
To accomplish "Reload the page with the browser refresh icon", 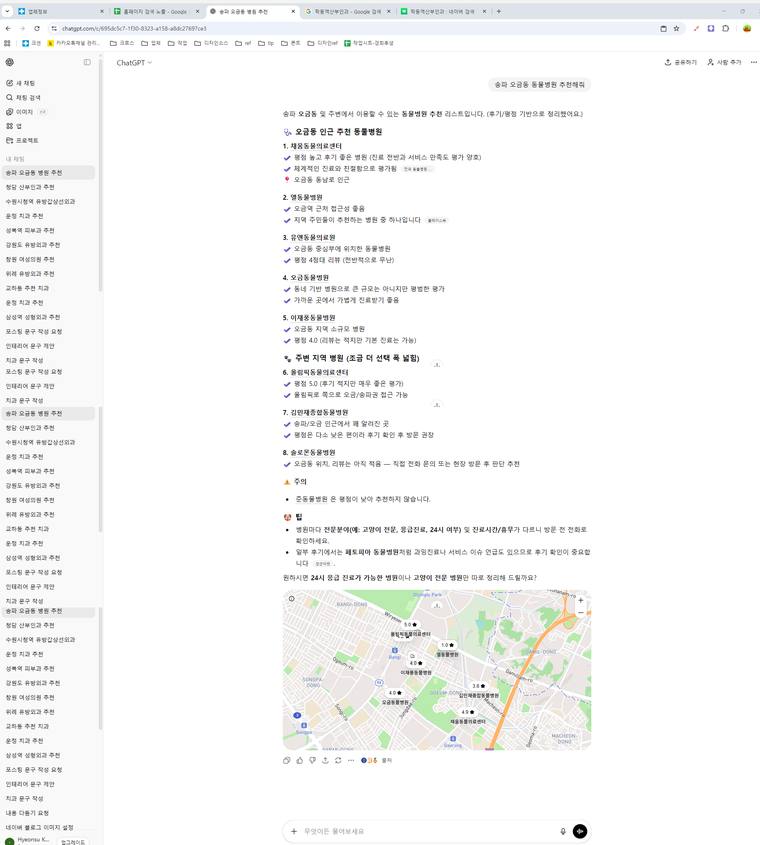I will [37, 29].
